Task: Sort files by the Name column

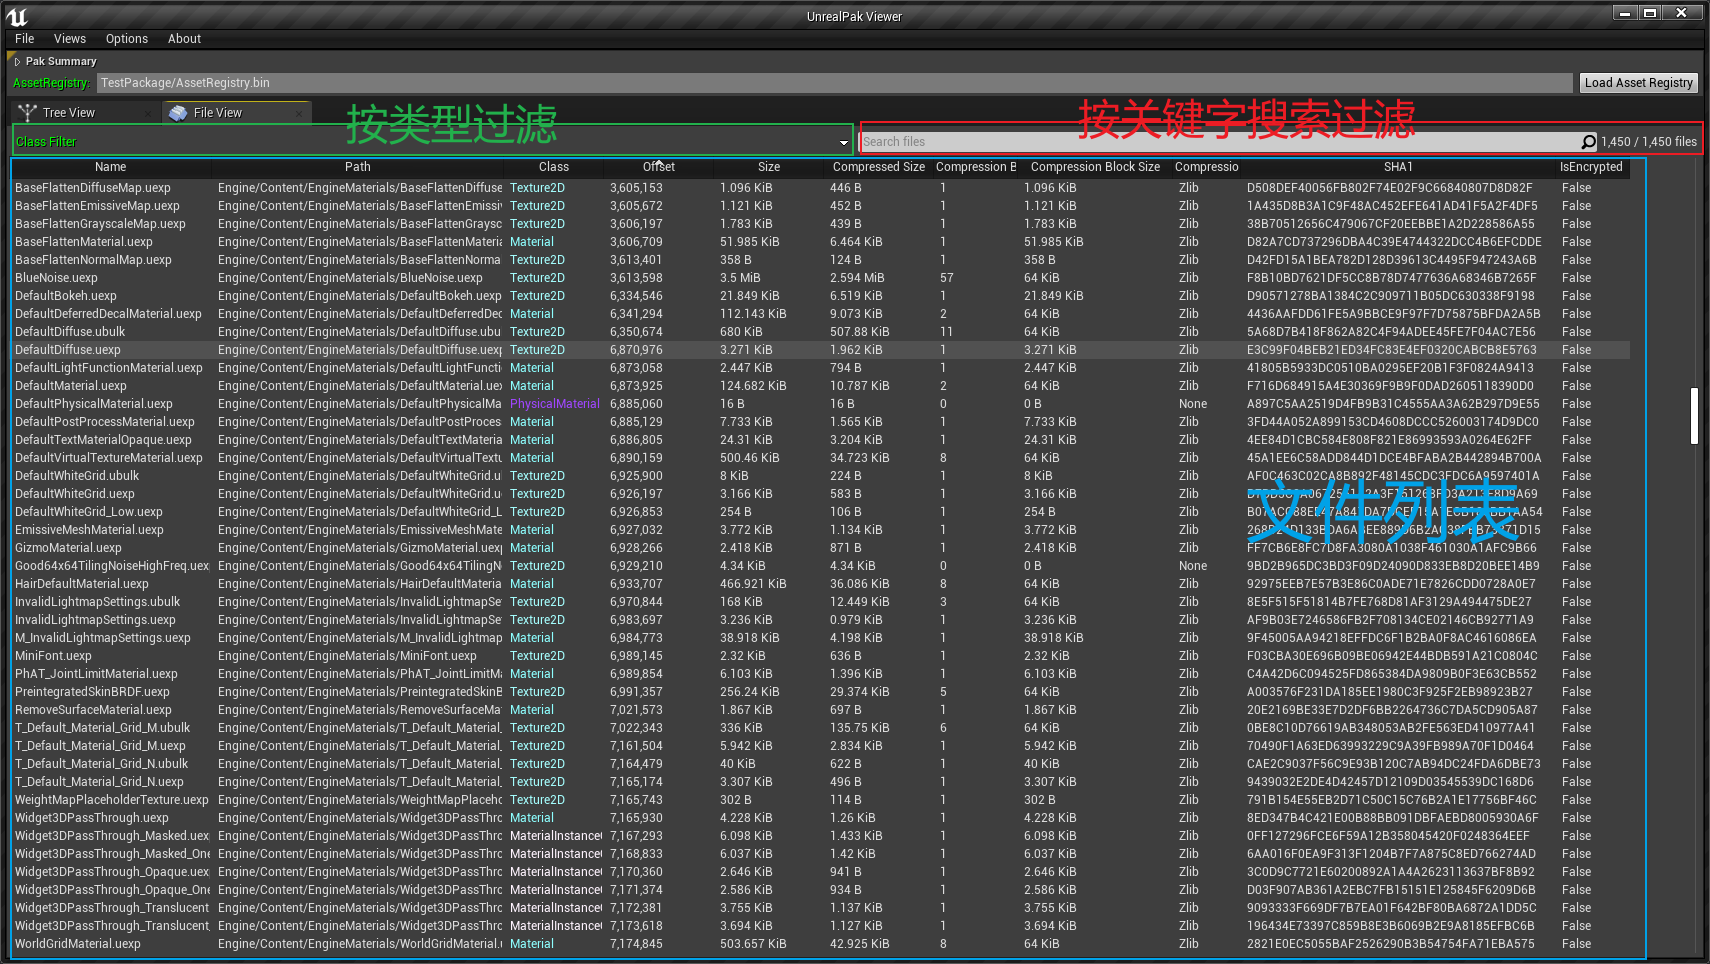Action: pyautogui.click(x=110, y=167)
